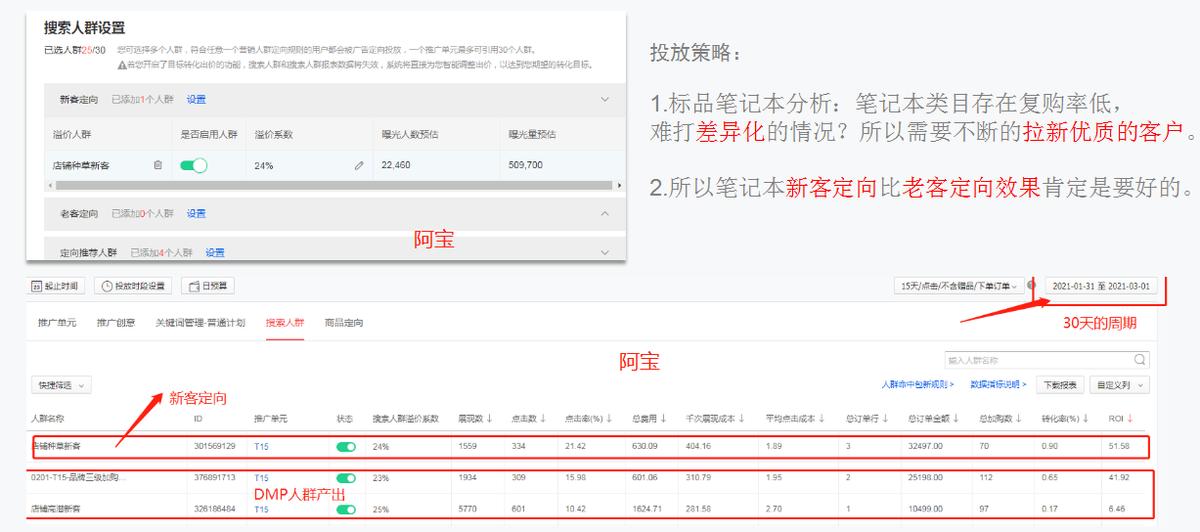Viewport: 1200px width, 532px height.
Task: Click the 起止时间 button
Action: (x=56, y=286)
